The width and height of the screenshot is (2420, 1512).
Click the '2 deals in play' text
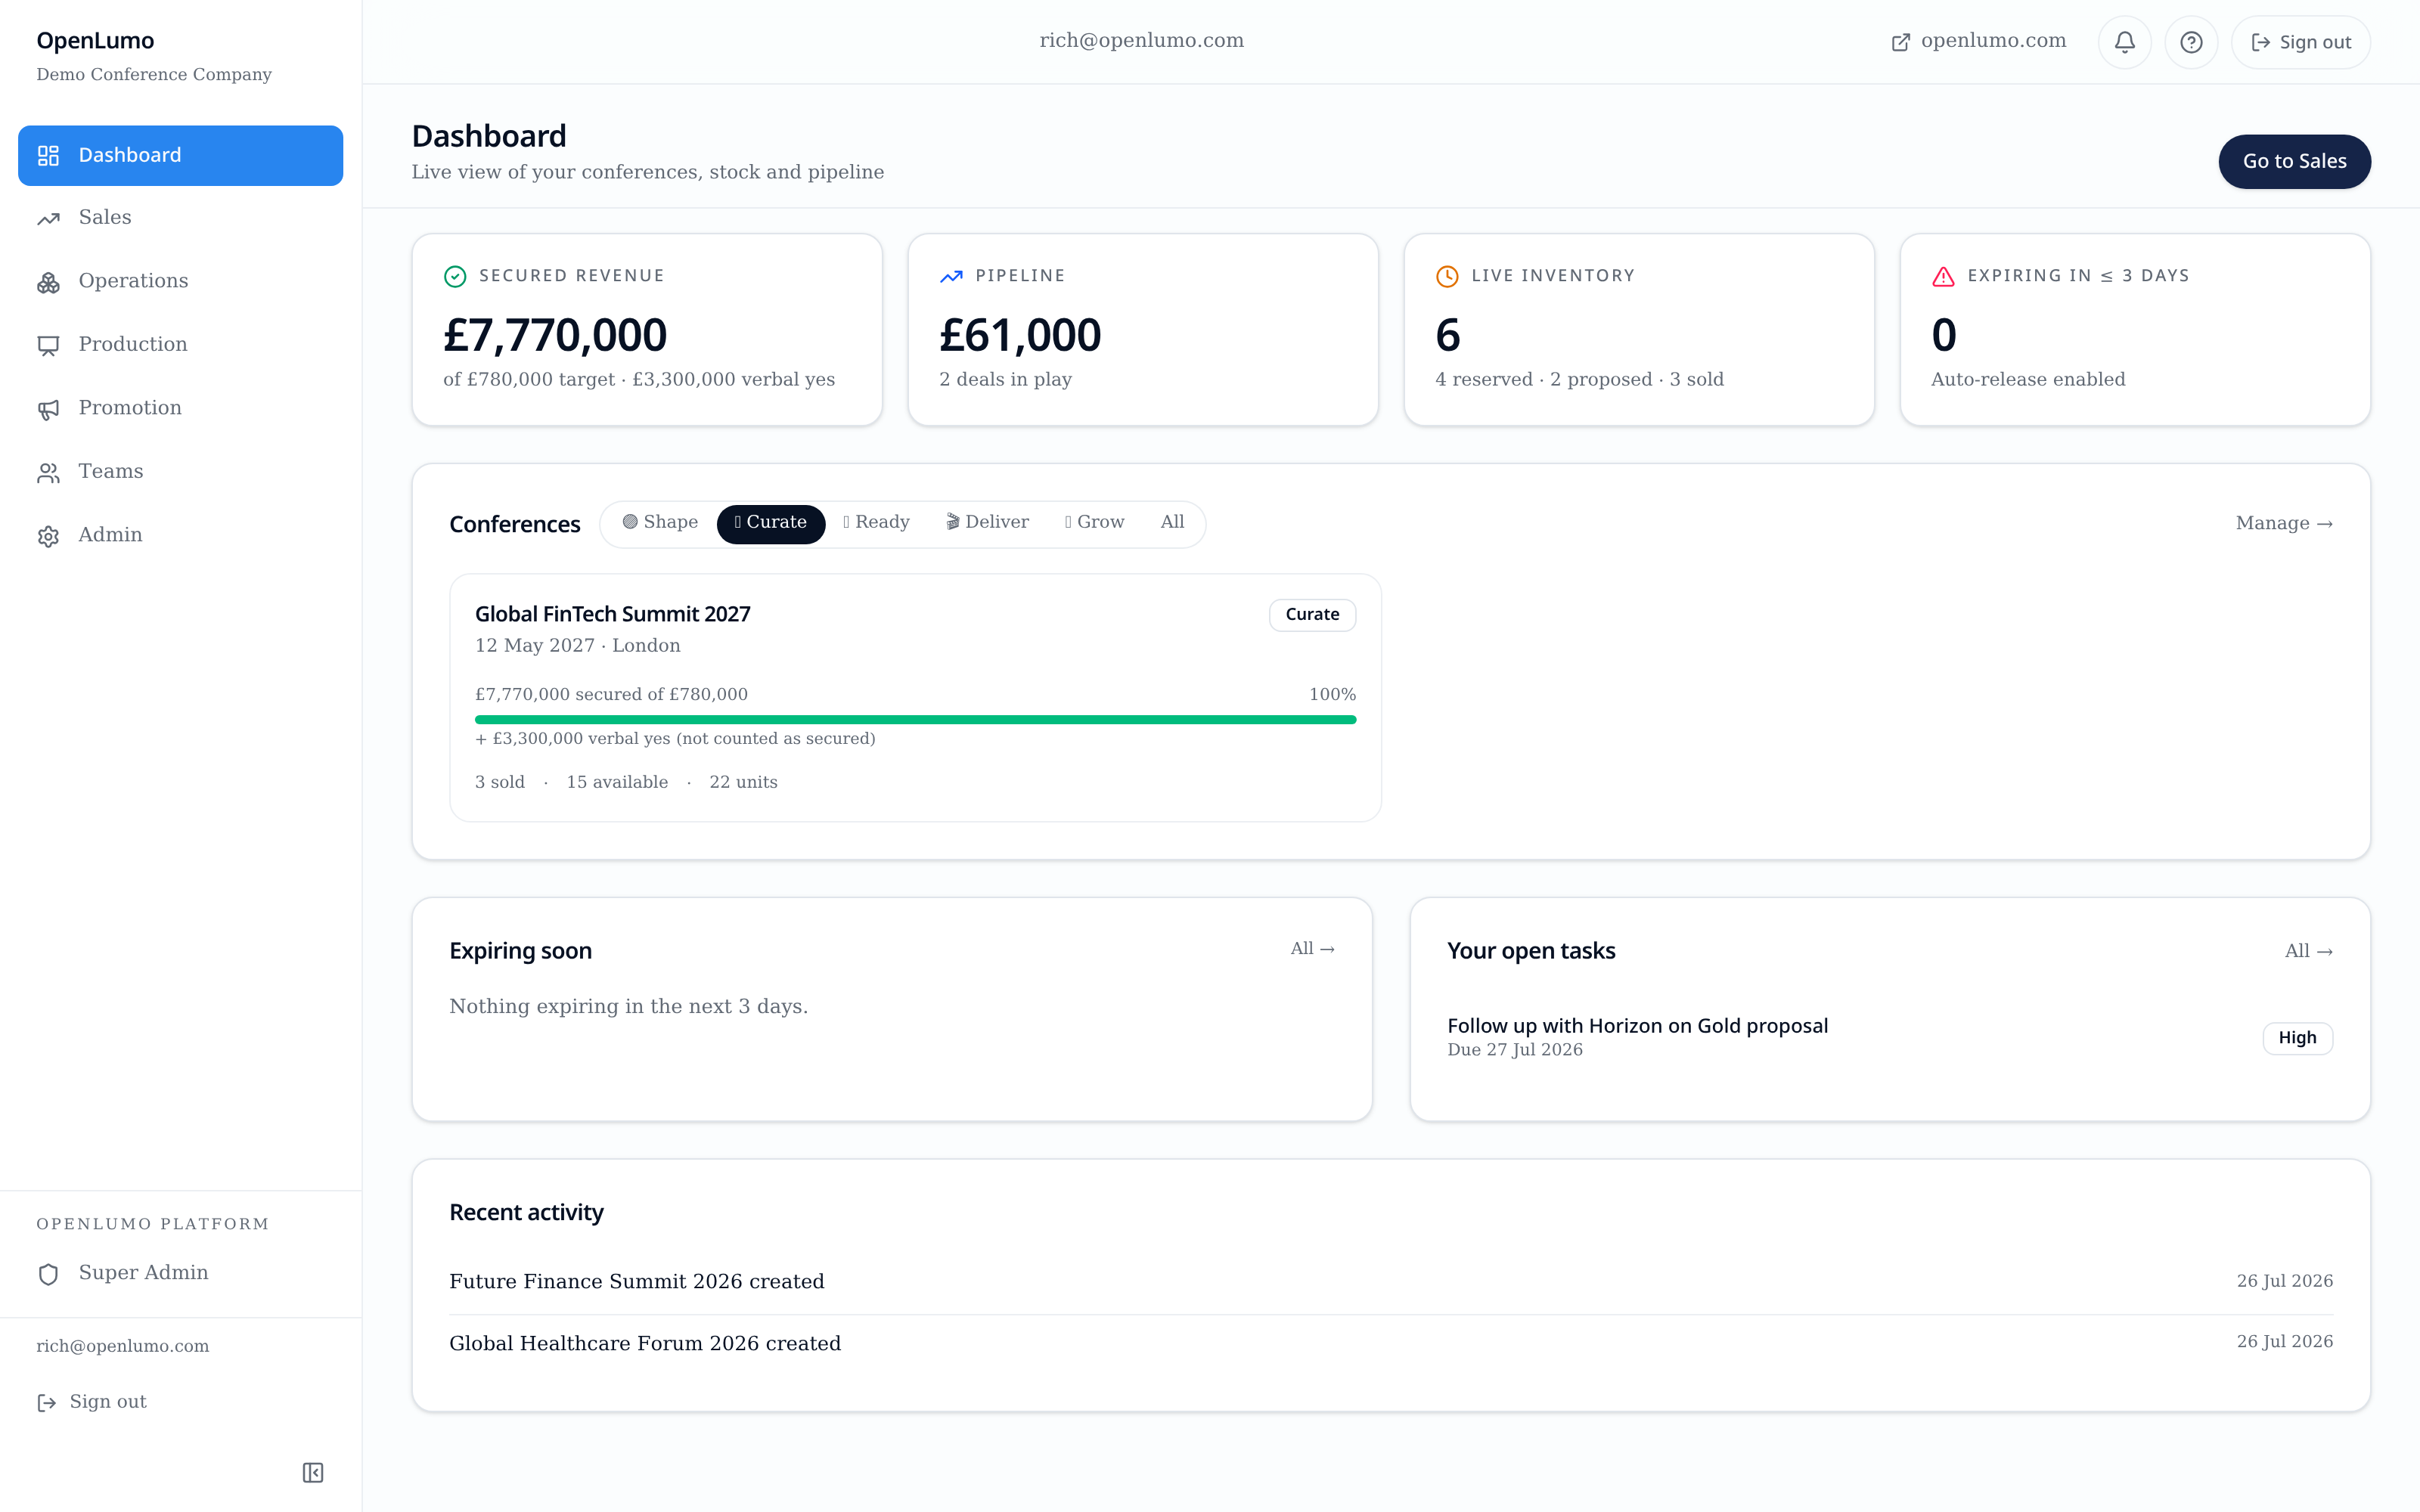tap(1005, 380)
